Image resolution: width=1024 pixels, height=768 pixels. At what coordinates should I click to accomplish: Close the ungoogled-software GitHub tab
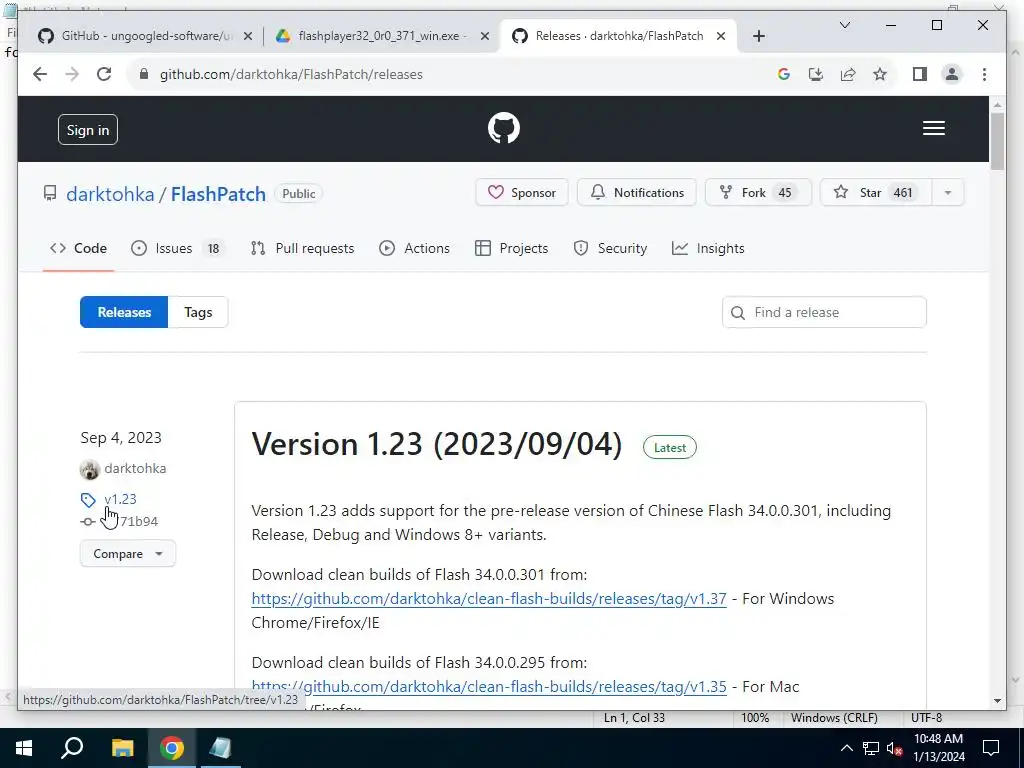(x=248, y=37)
